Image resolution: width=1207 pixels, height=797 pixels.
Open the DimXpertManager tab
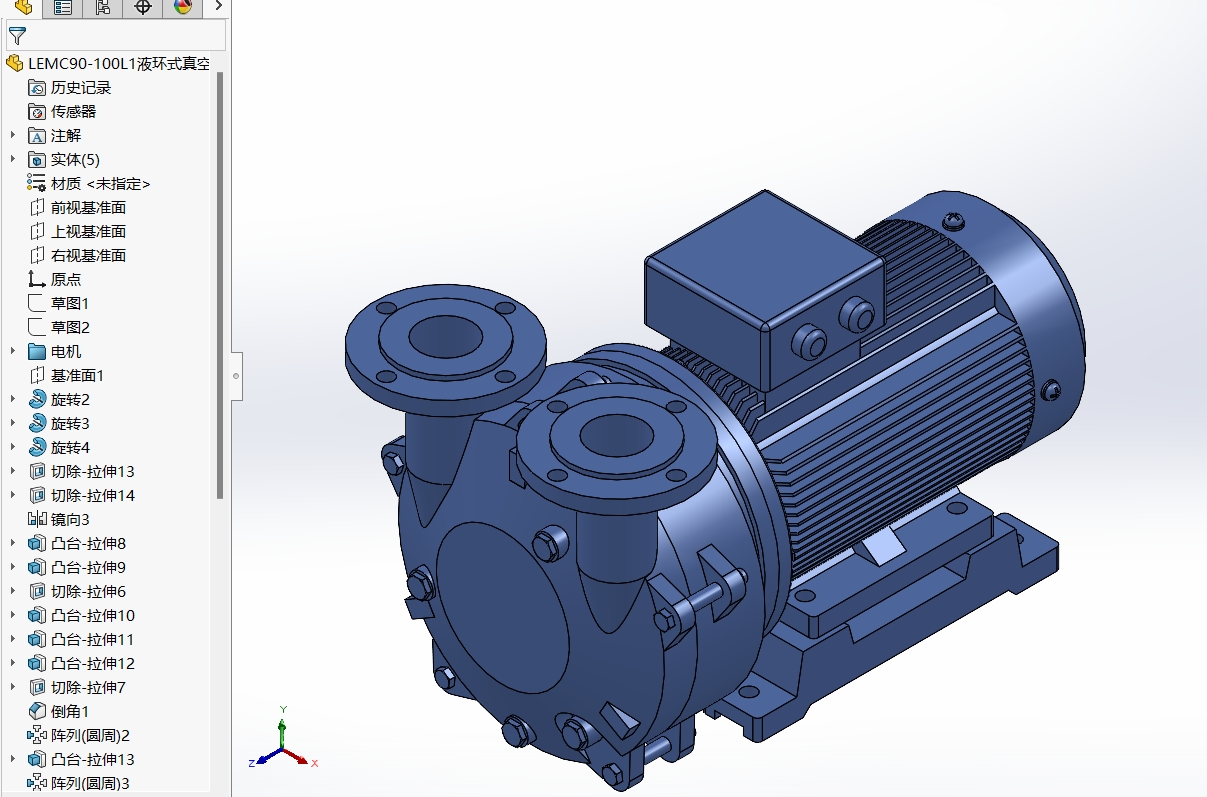(x=143, y=8)
